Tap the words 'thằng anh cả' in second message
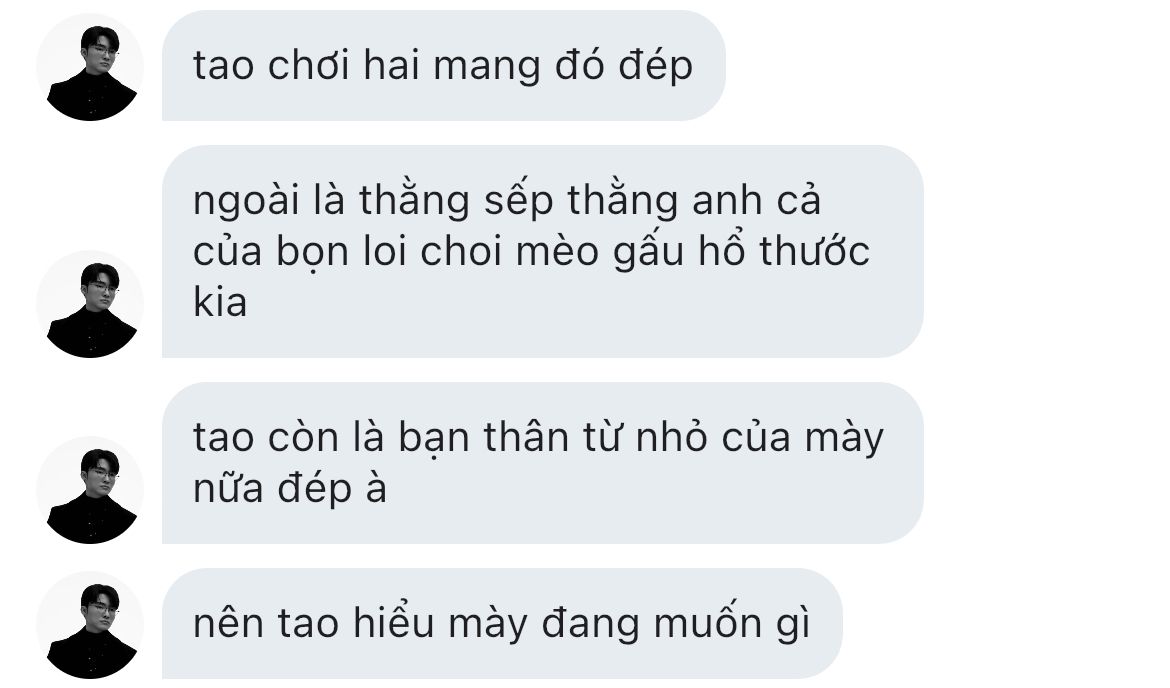The height and width of the screenshot is (688, 1170). coord(694,201)
